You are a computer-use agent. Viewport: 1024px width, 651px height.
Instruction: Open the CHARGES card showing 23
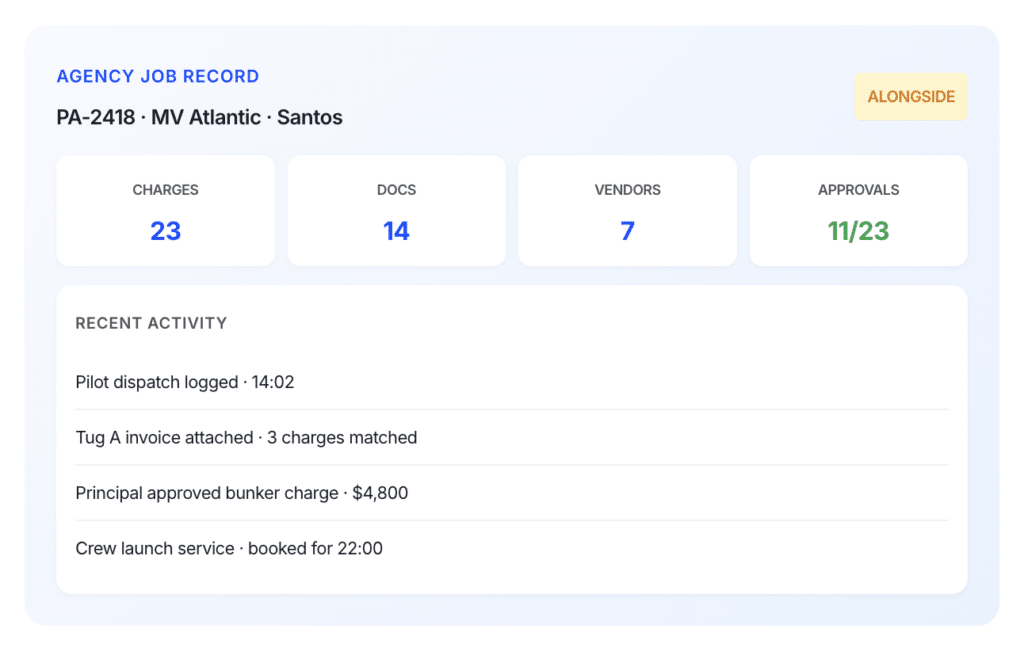[165, 210]
